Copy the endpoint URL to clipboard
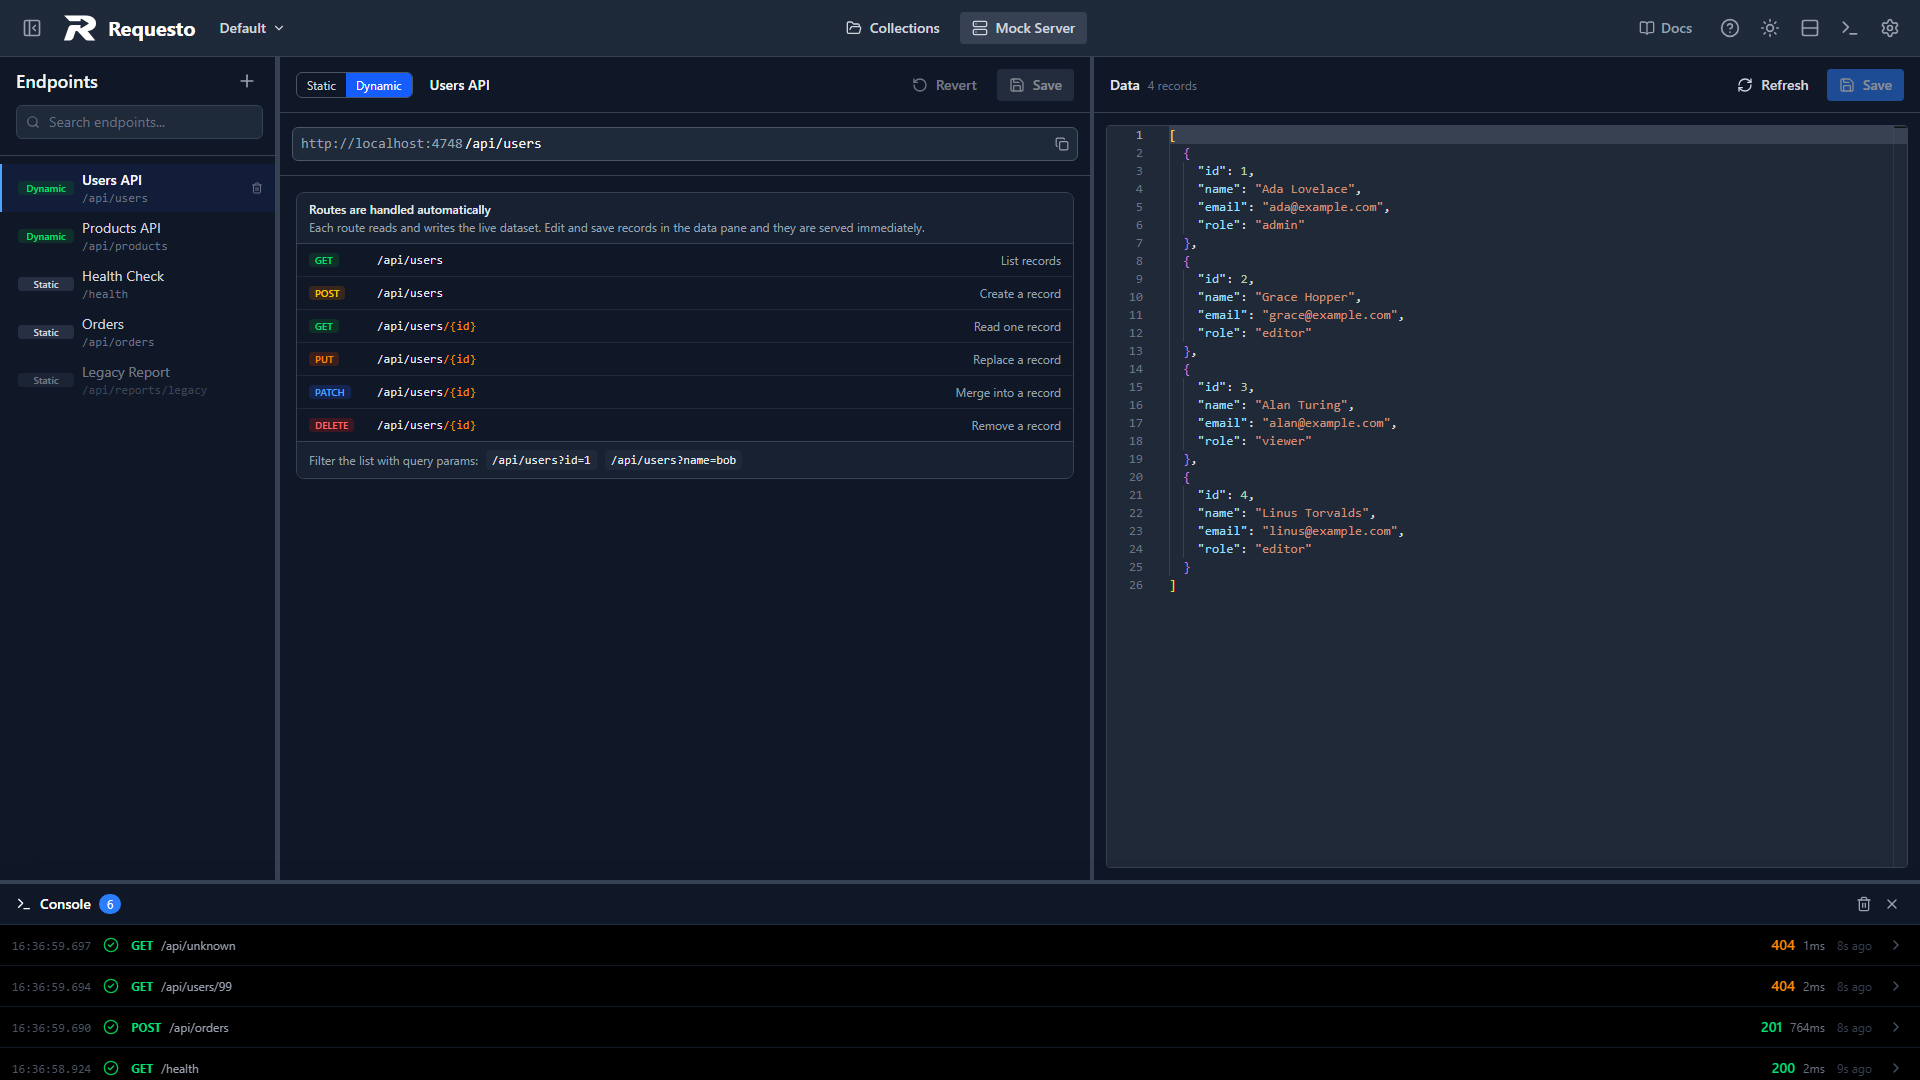This screenshot has width=1920, height=1080. click(1062, 144)
